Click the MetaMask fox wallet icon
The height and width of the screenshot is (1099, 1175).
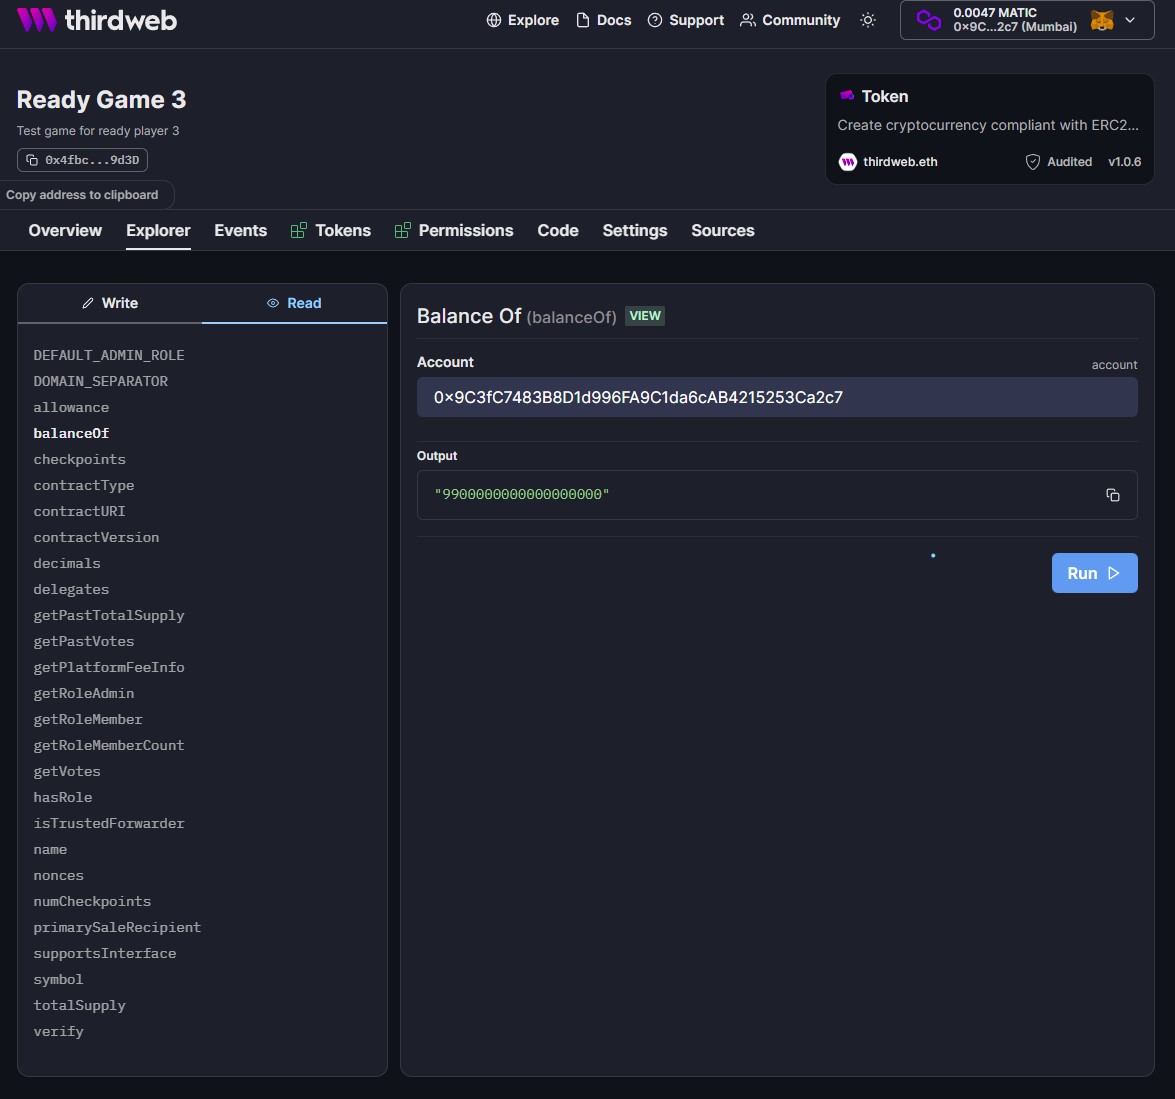1102,20
